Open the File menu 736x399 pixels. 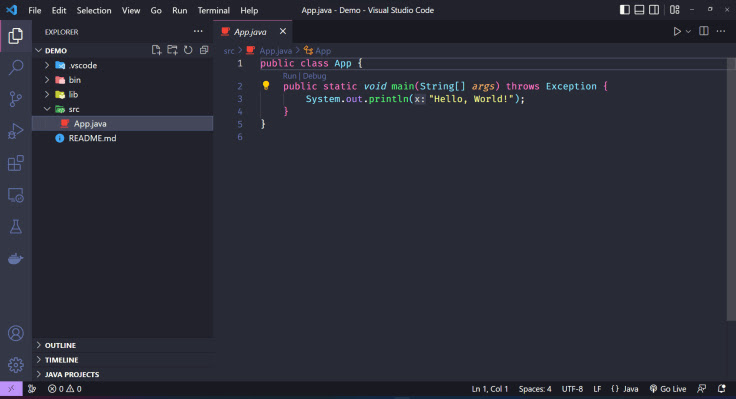coord(35,10)
